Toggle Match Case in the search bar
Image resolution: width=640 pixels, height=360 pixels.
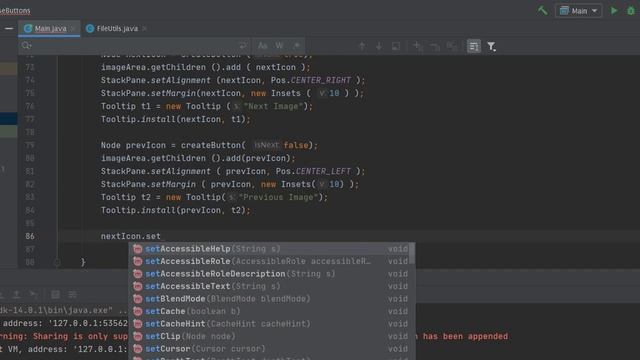[262, 46]
